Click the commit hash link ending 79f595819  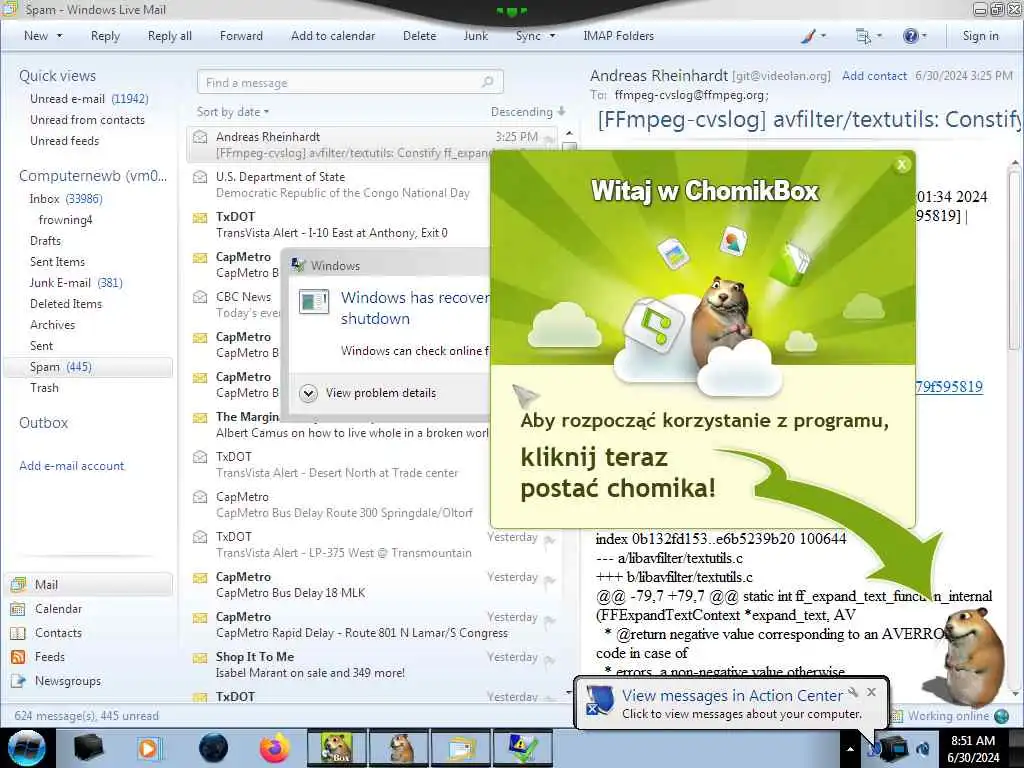(x=949, y=387)
